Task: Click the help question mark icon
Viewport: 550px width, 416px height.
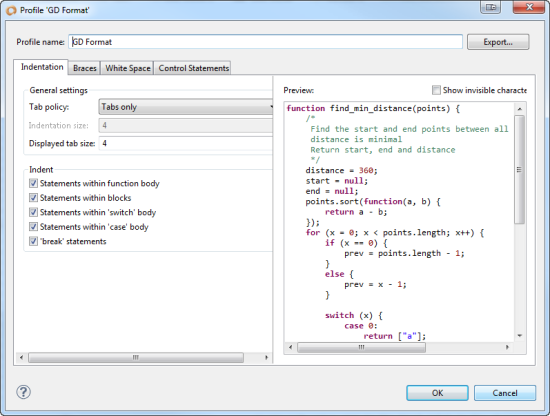Action: click(x=24, y=392)
